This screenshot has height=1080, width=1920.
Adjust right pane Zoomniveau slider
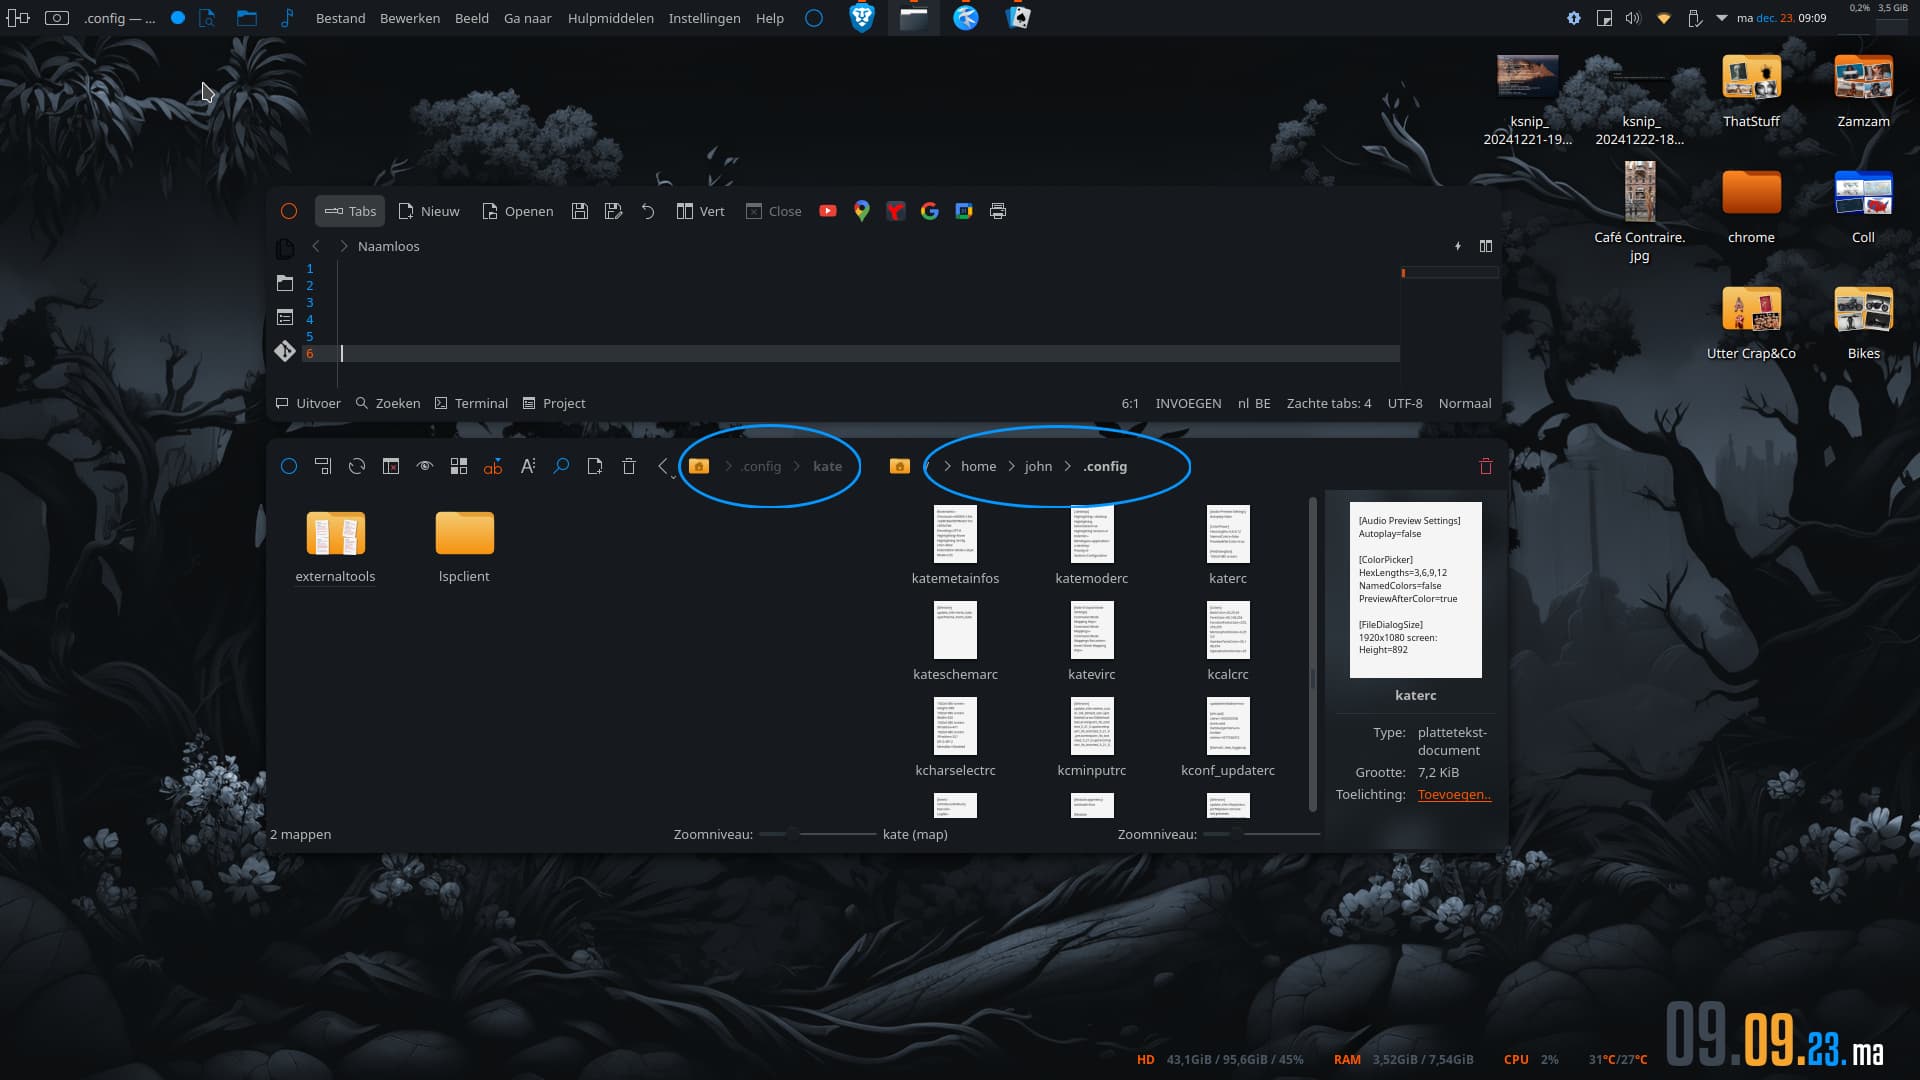pos(1261,834)
